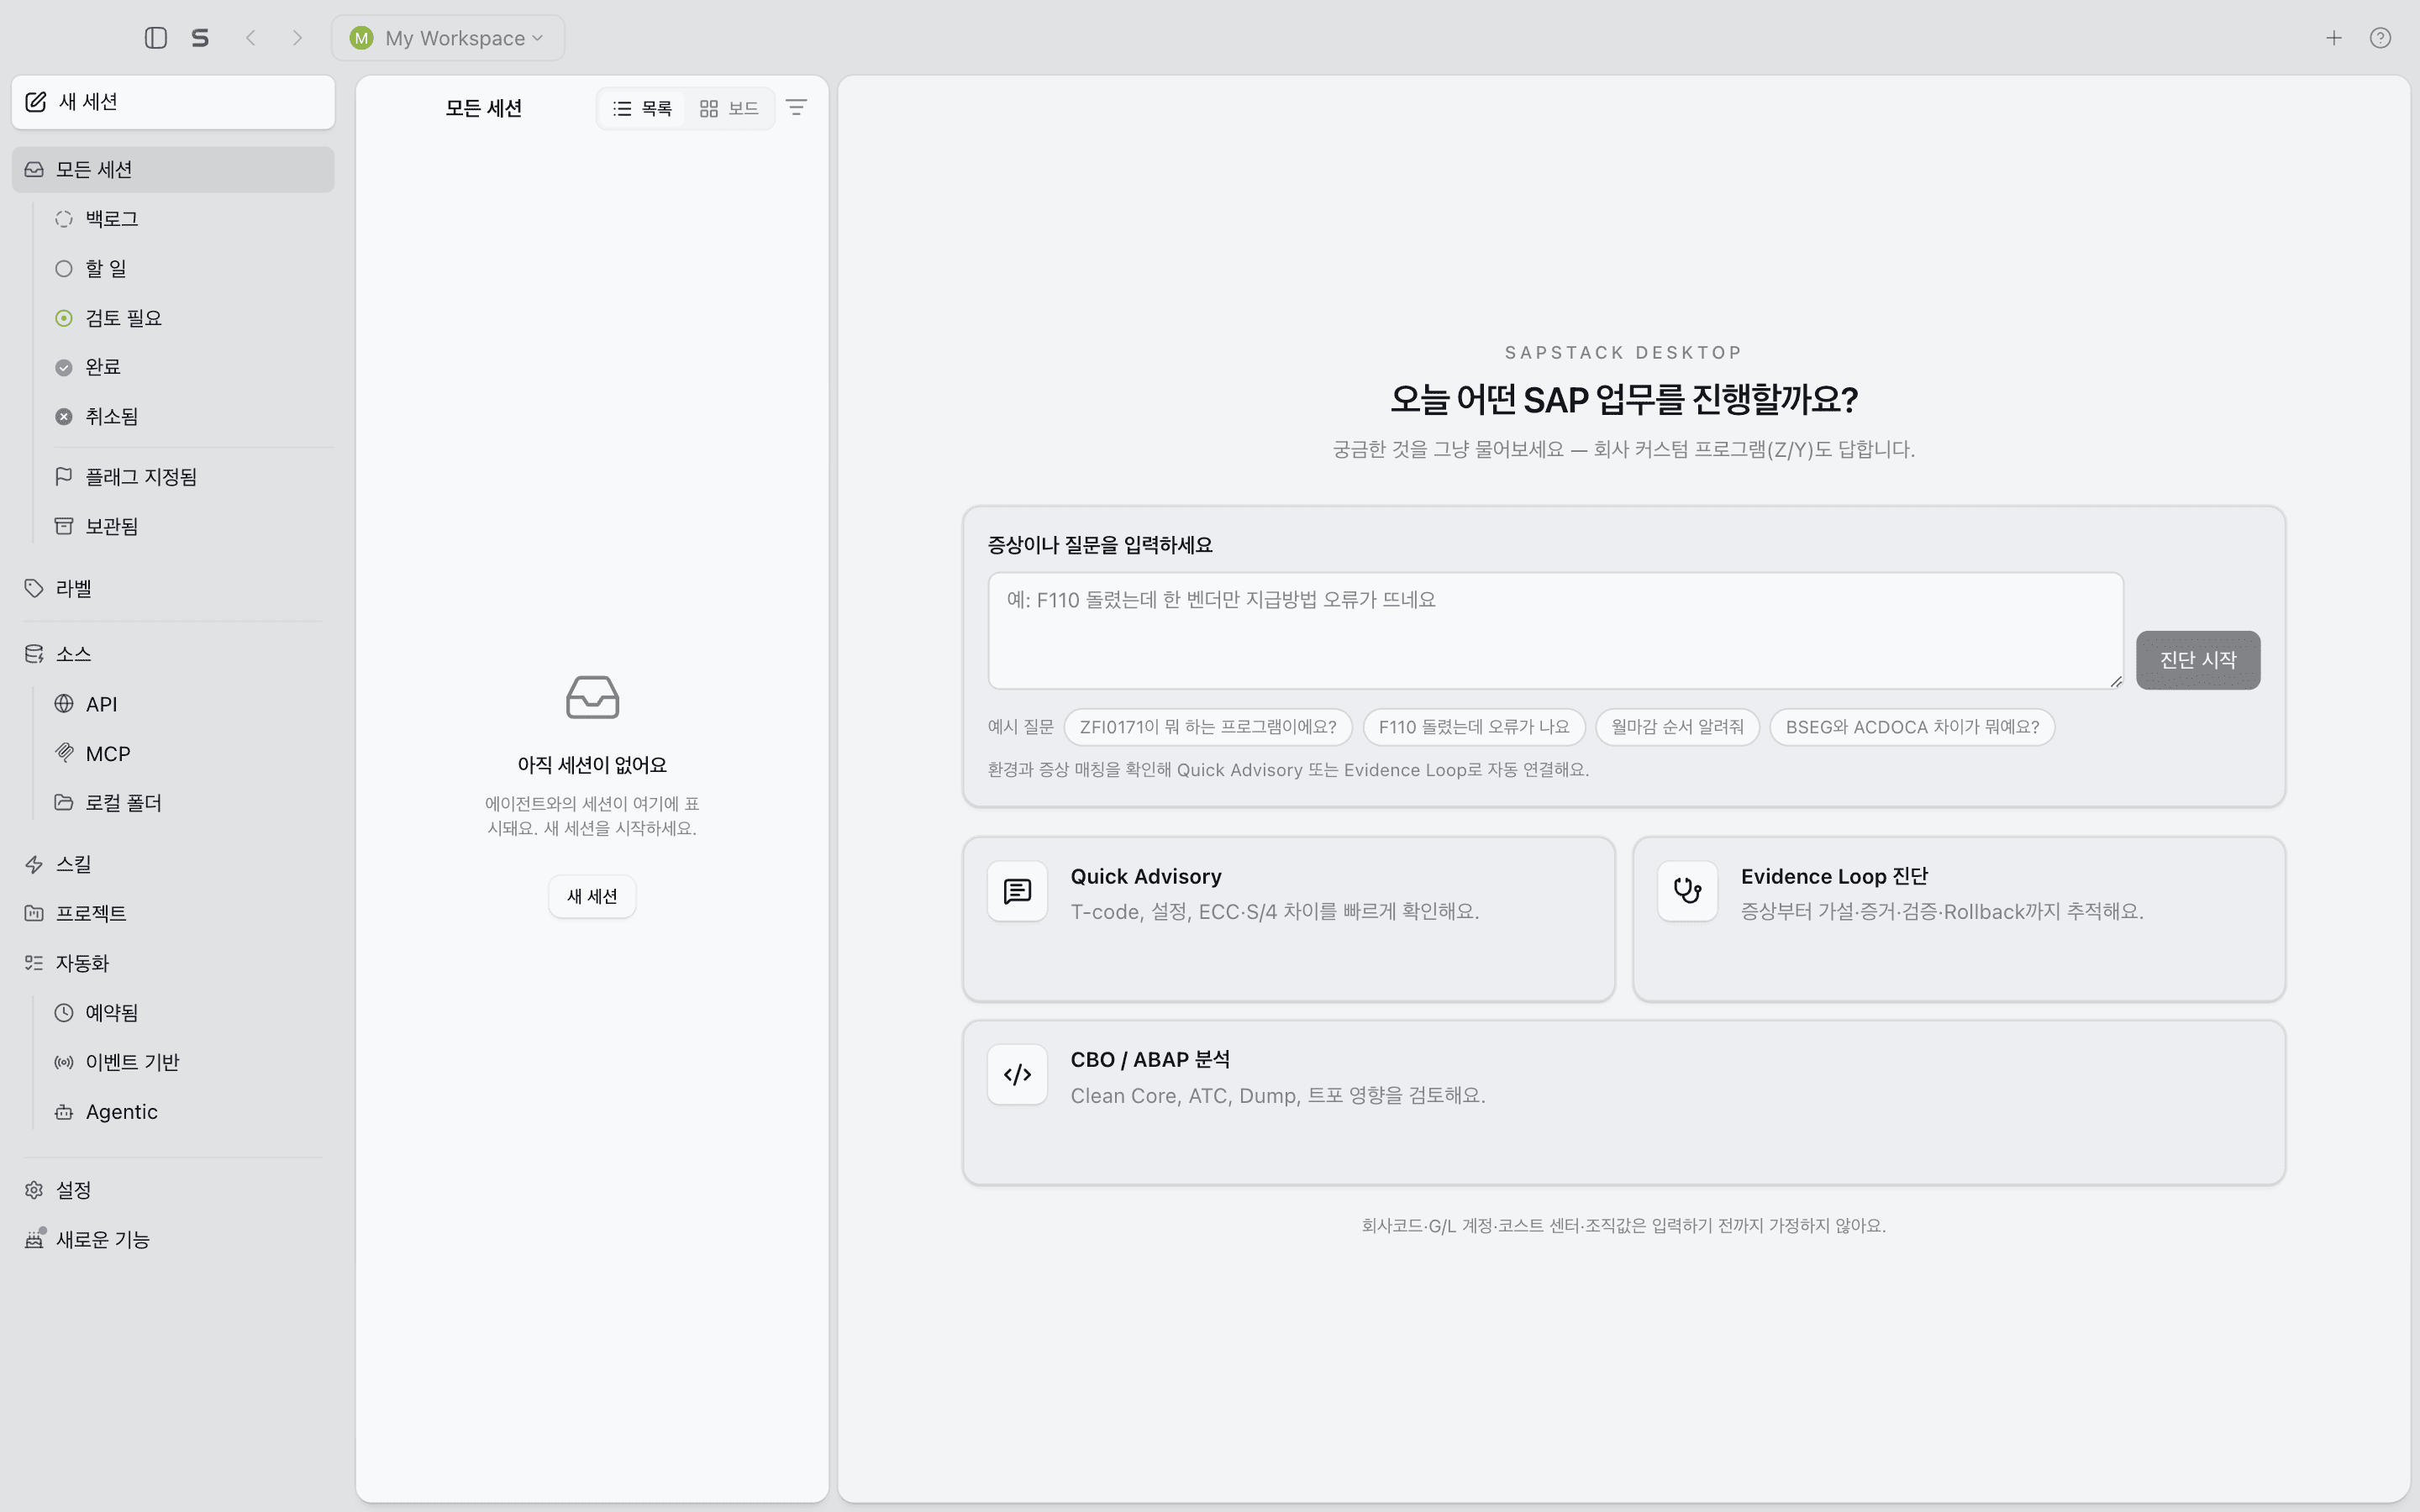
Task: Choose example F110 돌렸는데 오류가 나요
Action: [x=1473, y=727]
